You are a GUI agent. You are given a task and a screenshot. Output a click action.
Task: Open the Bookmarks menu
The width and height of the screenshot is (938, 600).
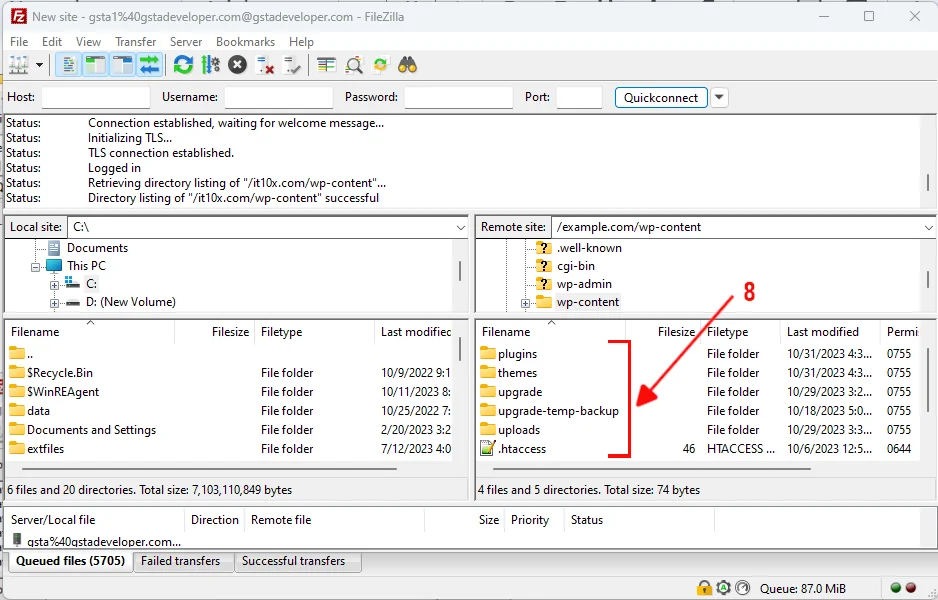tap(245, 42)
